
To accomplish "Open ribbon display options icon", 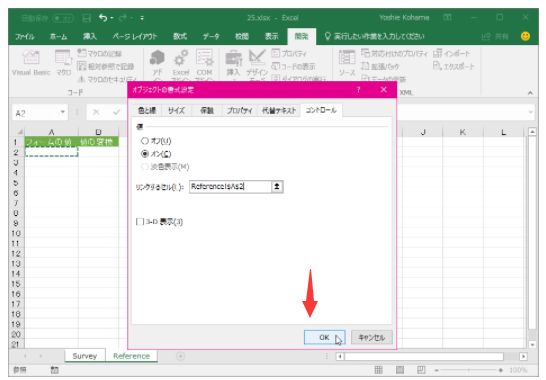I will (x=447, y=17).
